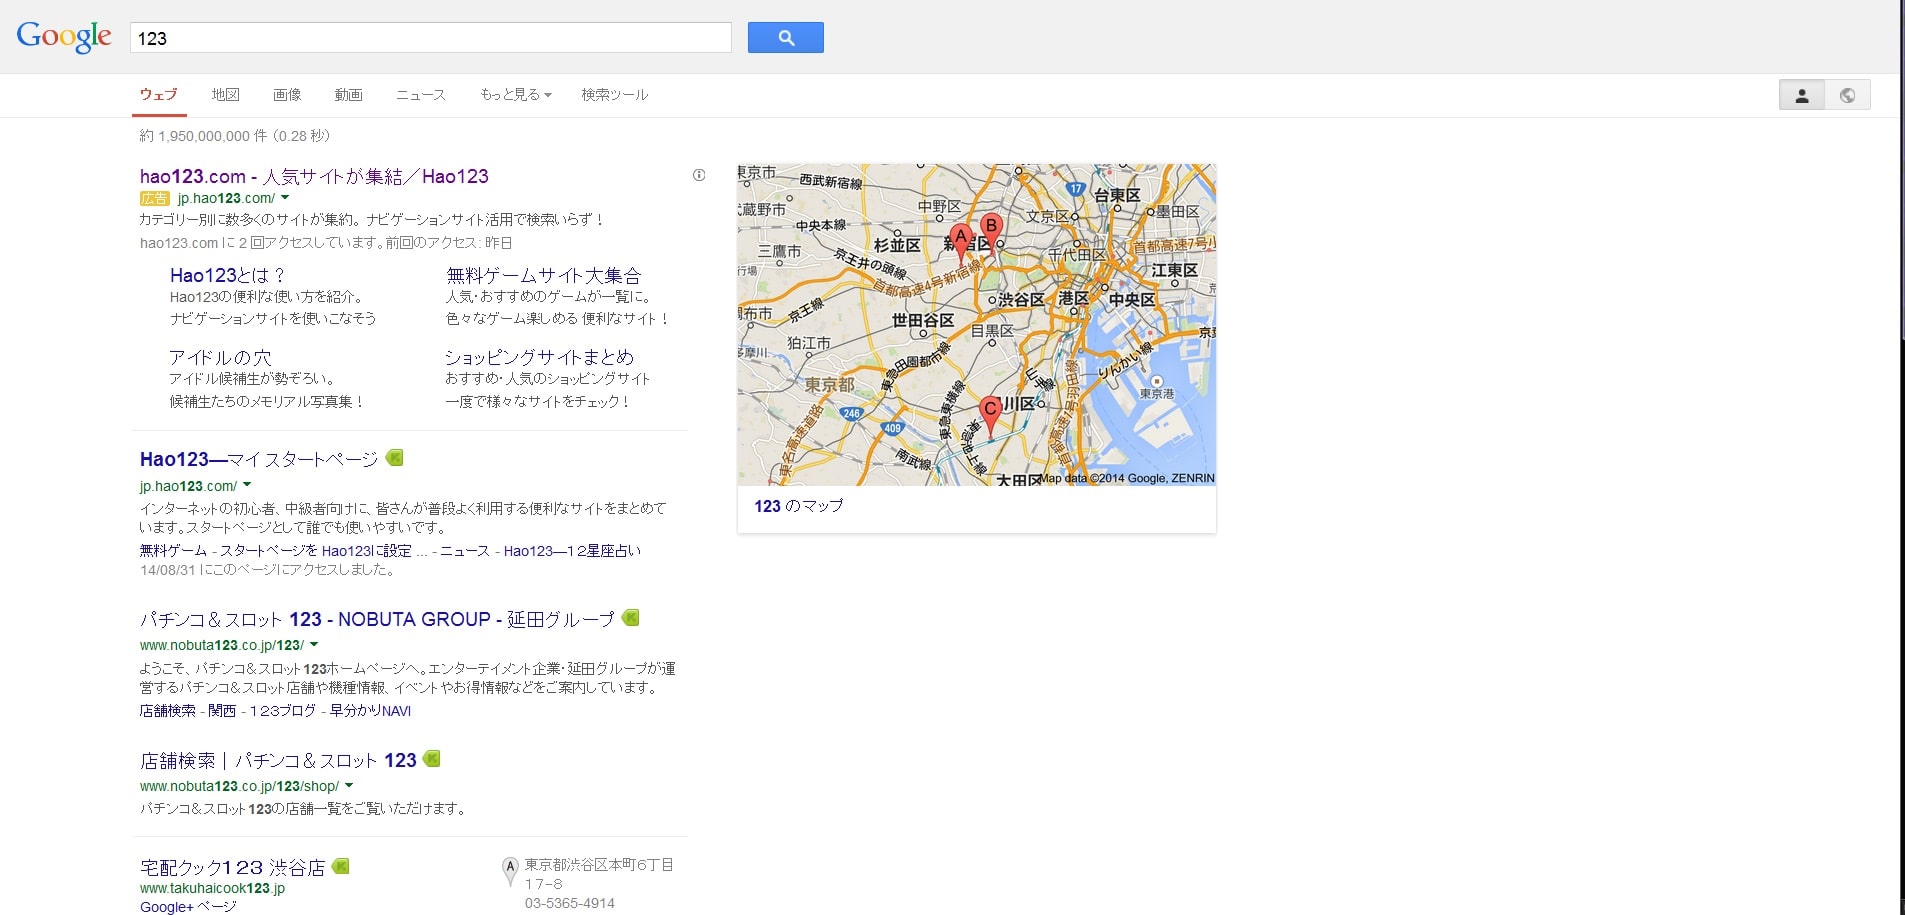1905x915 pixels.
Task: Click the 関西 sublink
Action: (x=222, y=711)
